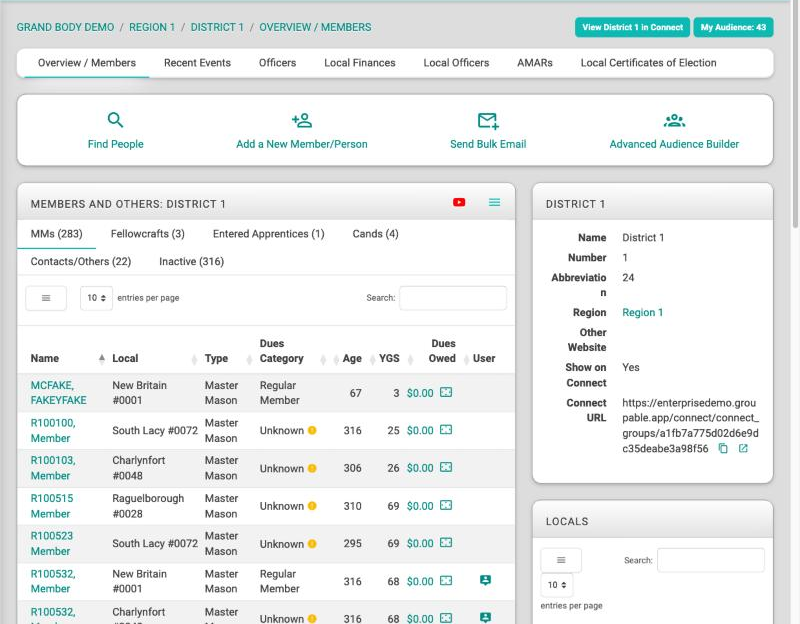Open dues icon for New Britain R100532 row

tap(446, 581)
